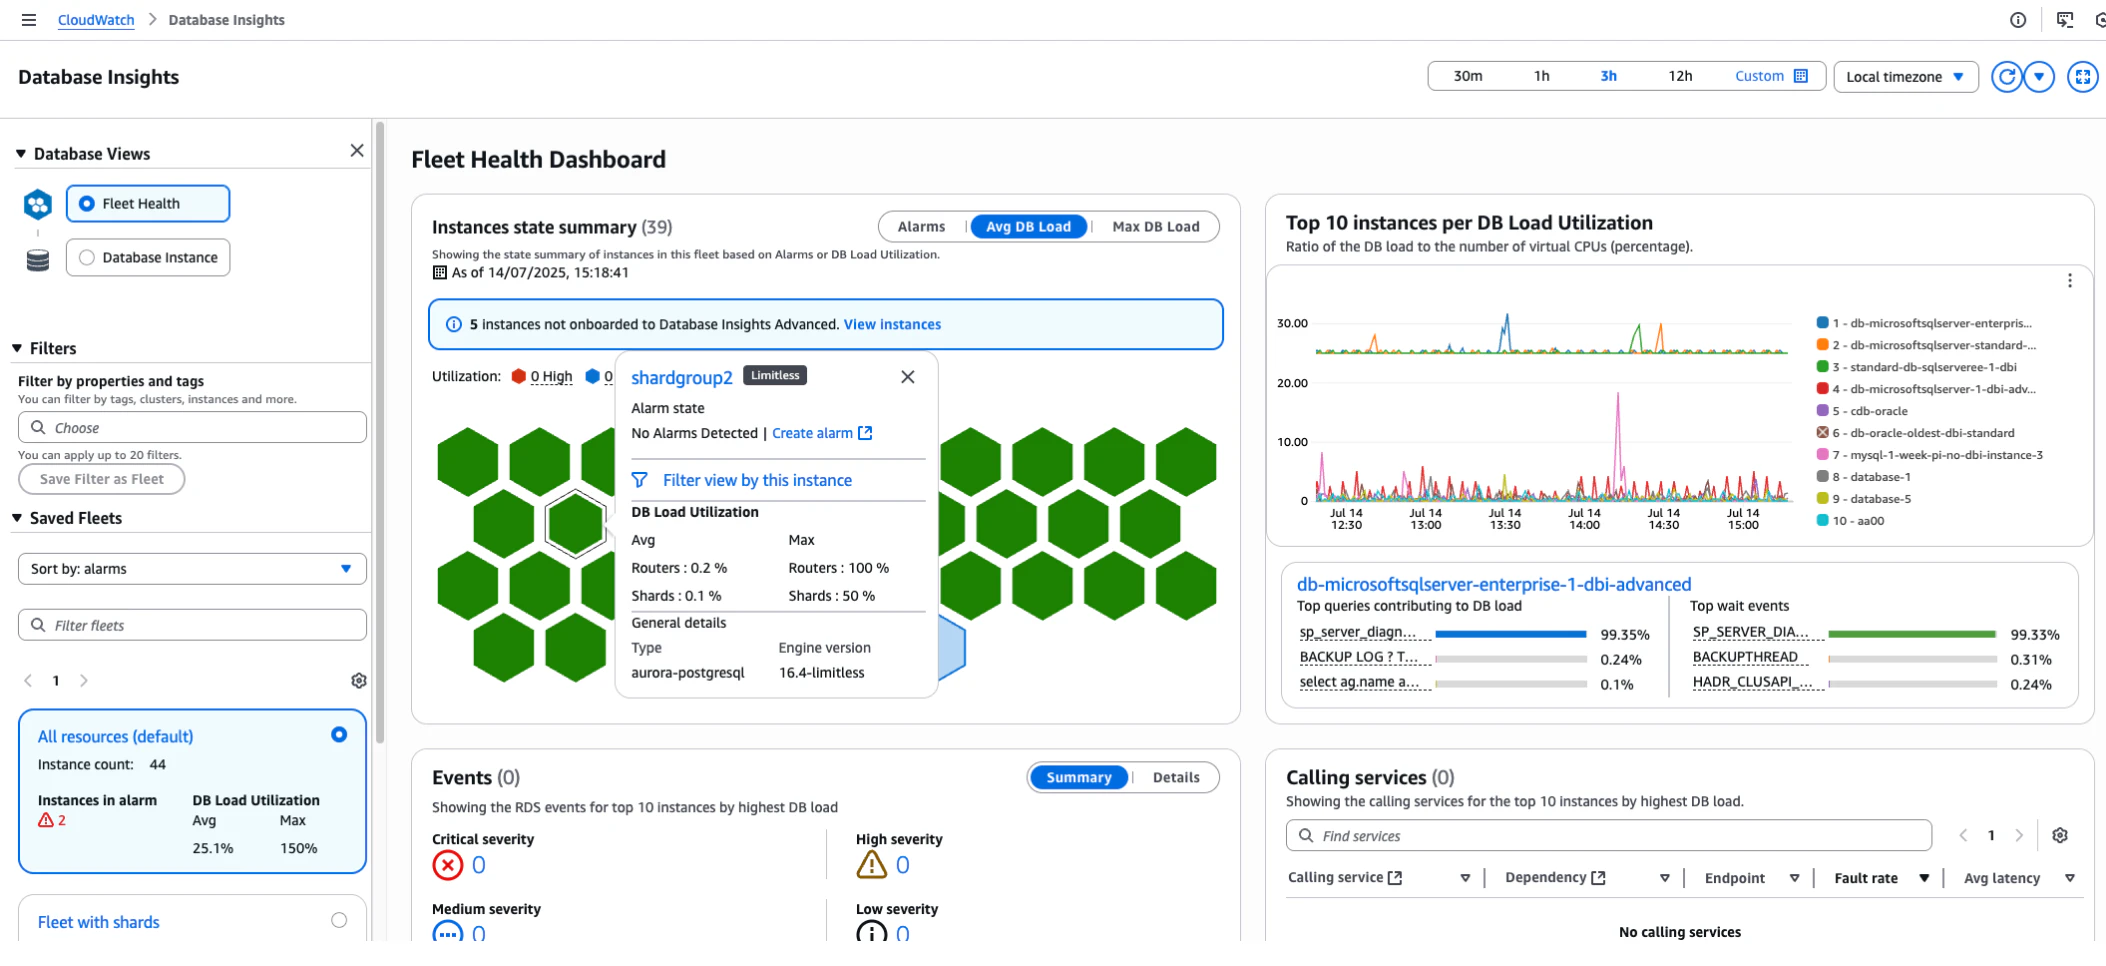Open Dependency column dropdown arrow

[1665, 878]
